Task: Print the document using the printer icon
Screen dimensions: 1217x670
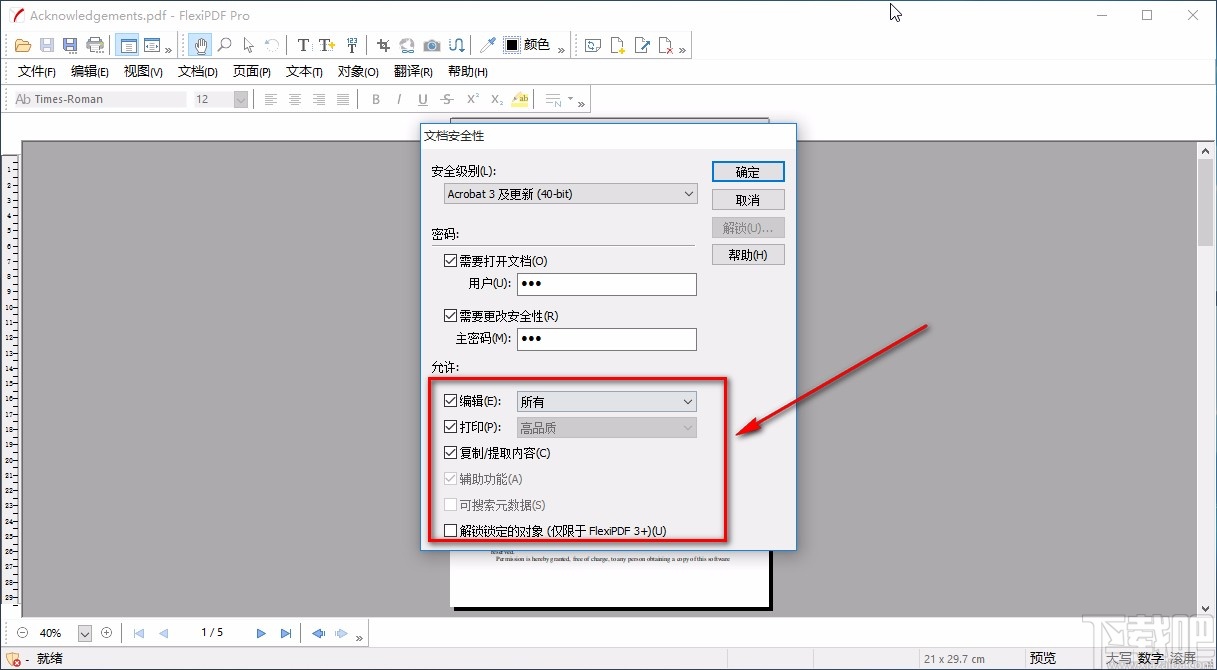Action: pyautogui.click(x=94, y=45)
